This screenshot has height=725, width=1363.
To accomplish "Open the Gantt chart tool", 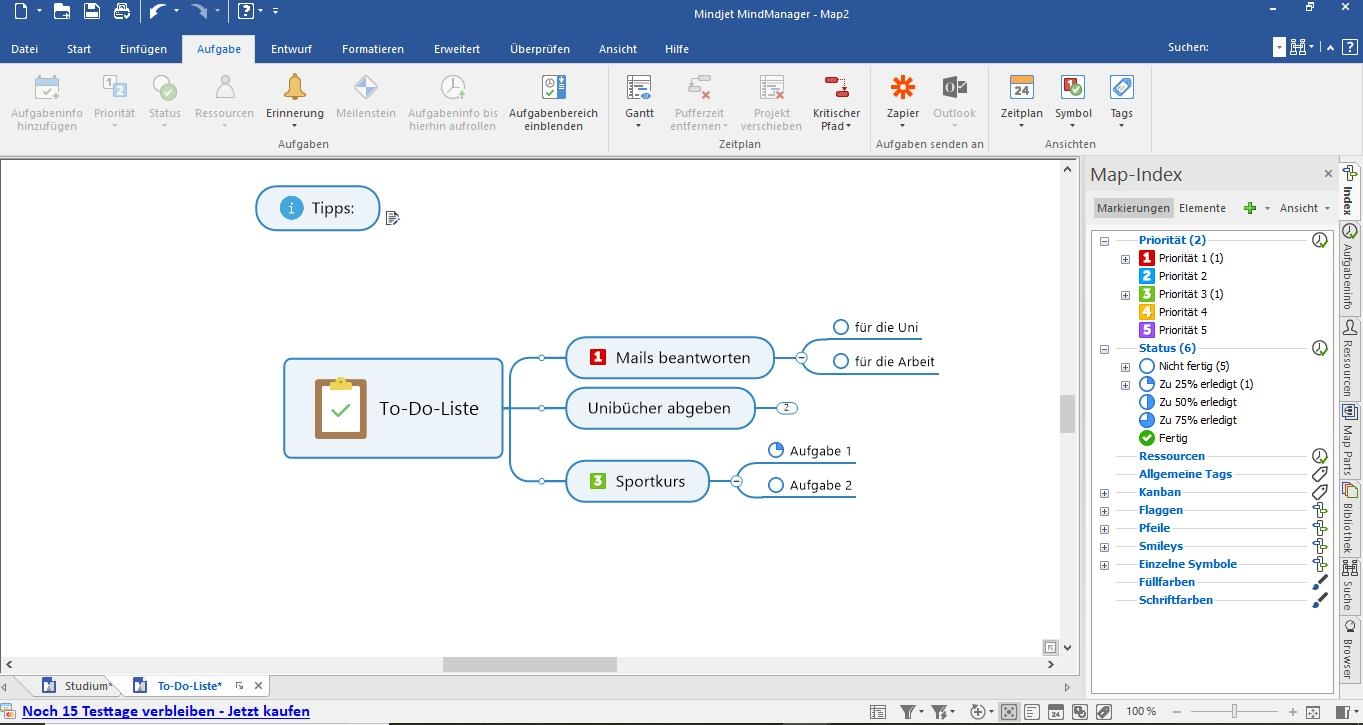I will coord(639,89).
